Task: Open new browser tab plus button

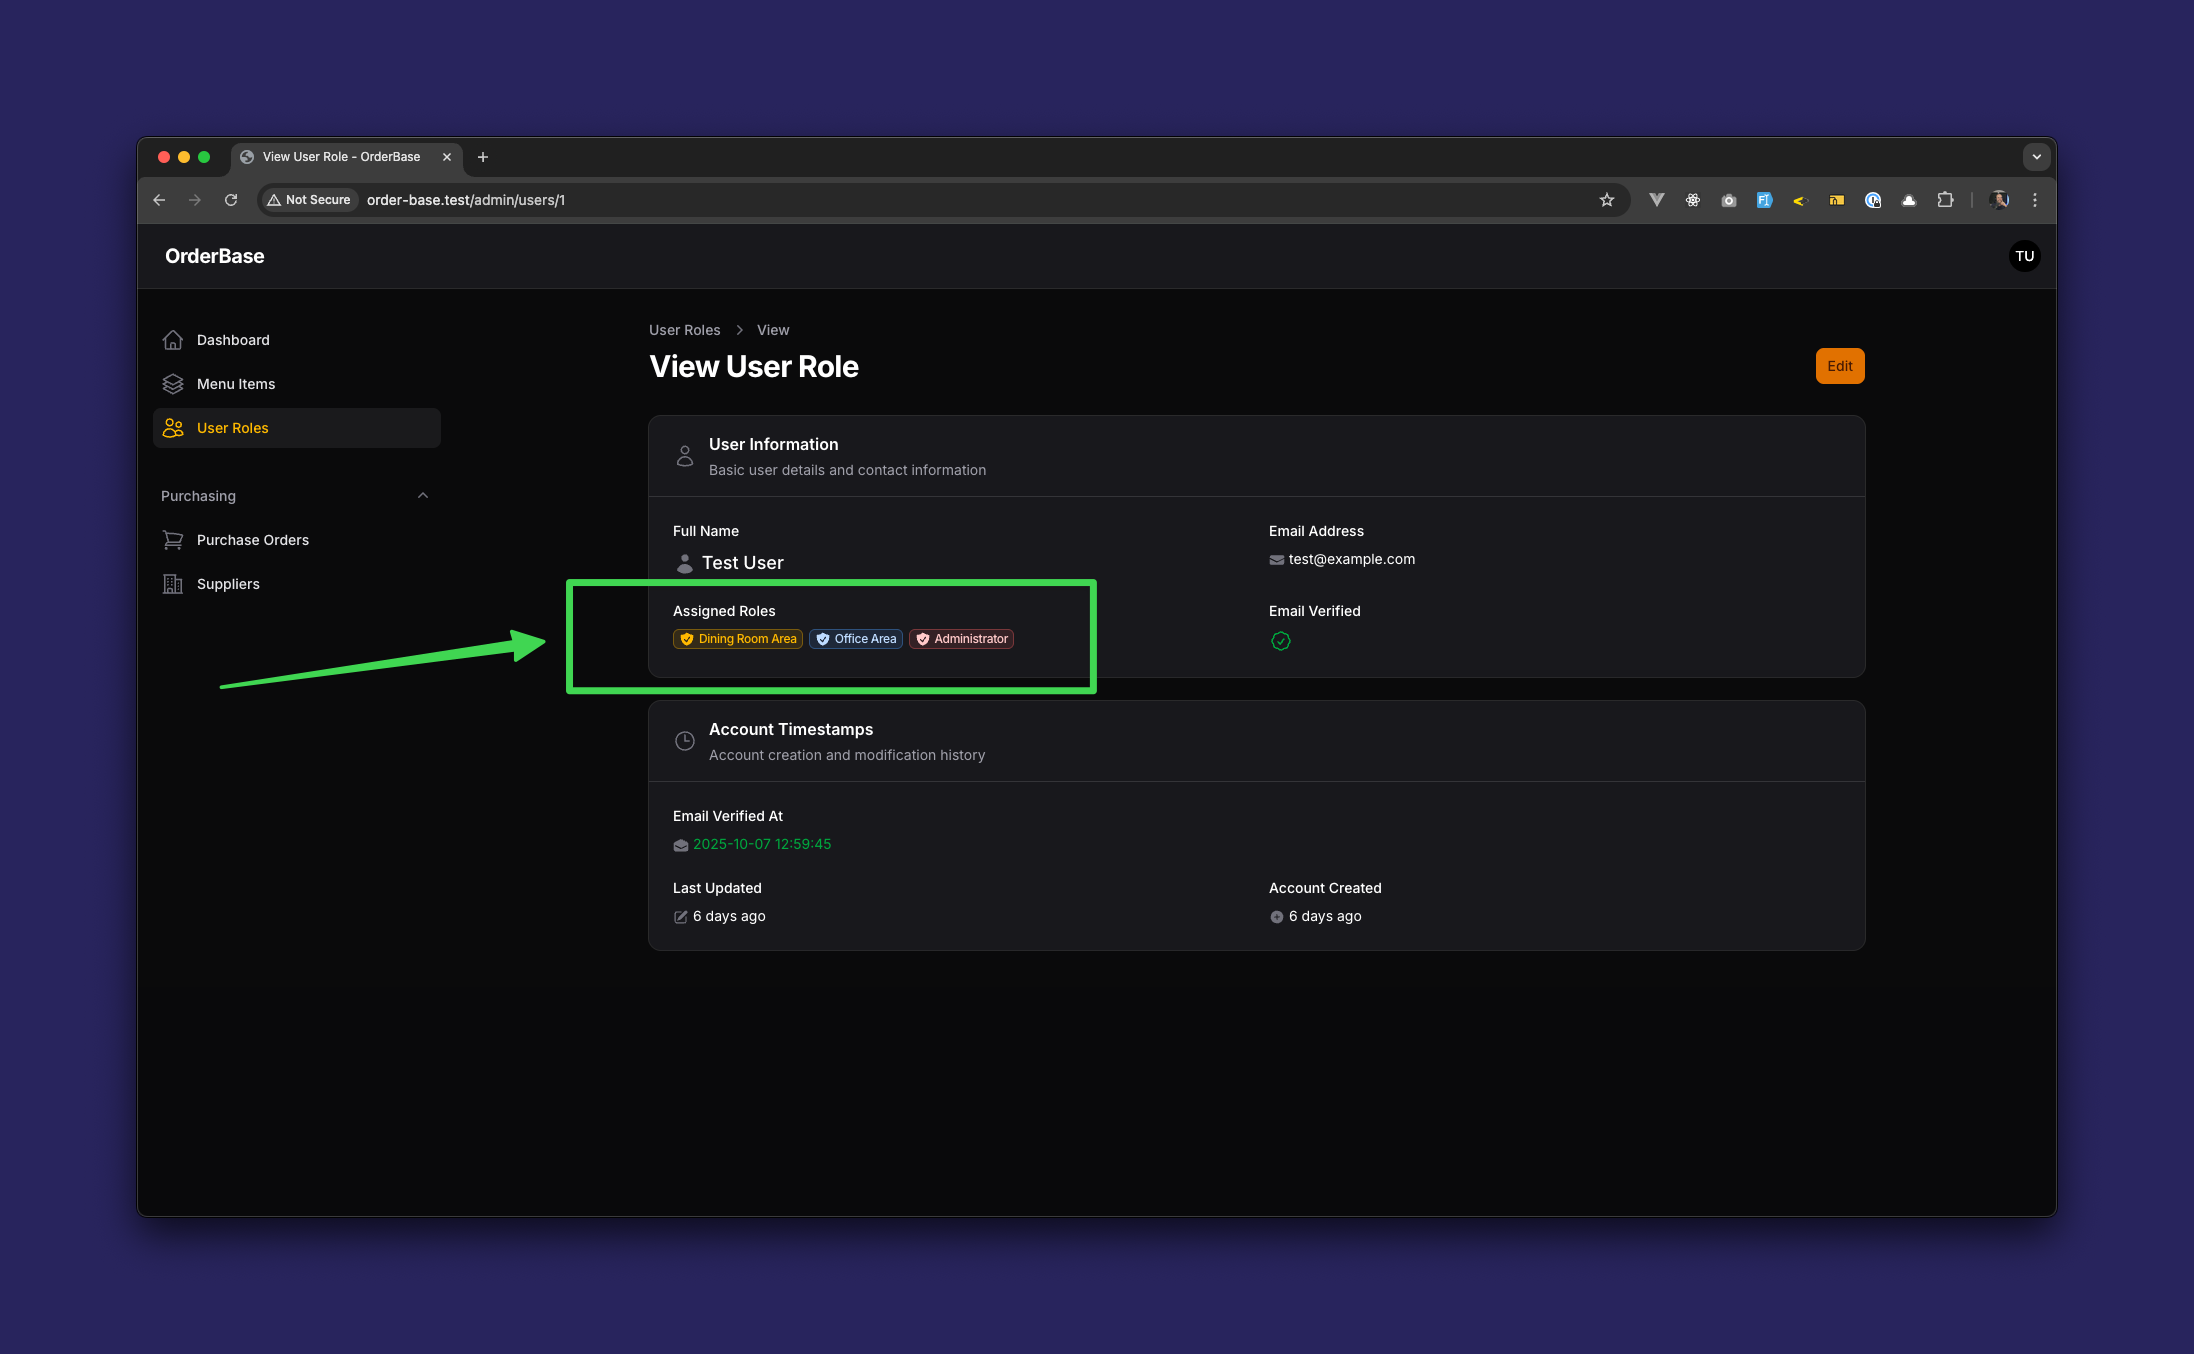Action: pyautogui.click(x=483, y=157)
